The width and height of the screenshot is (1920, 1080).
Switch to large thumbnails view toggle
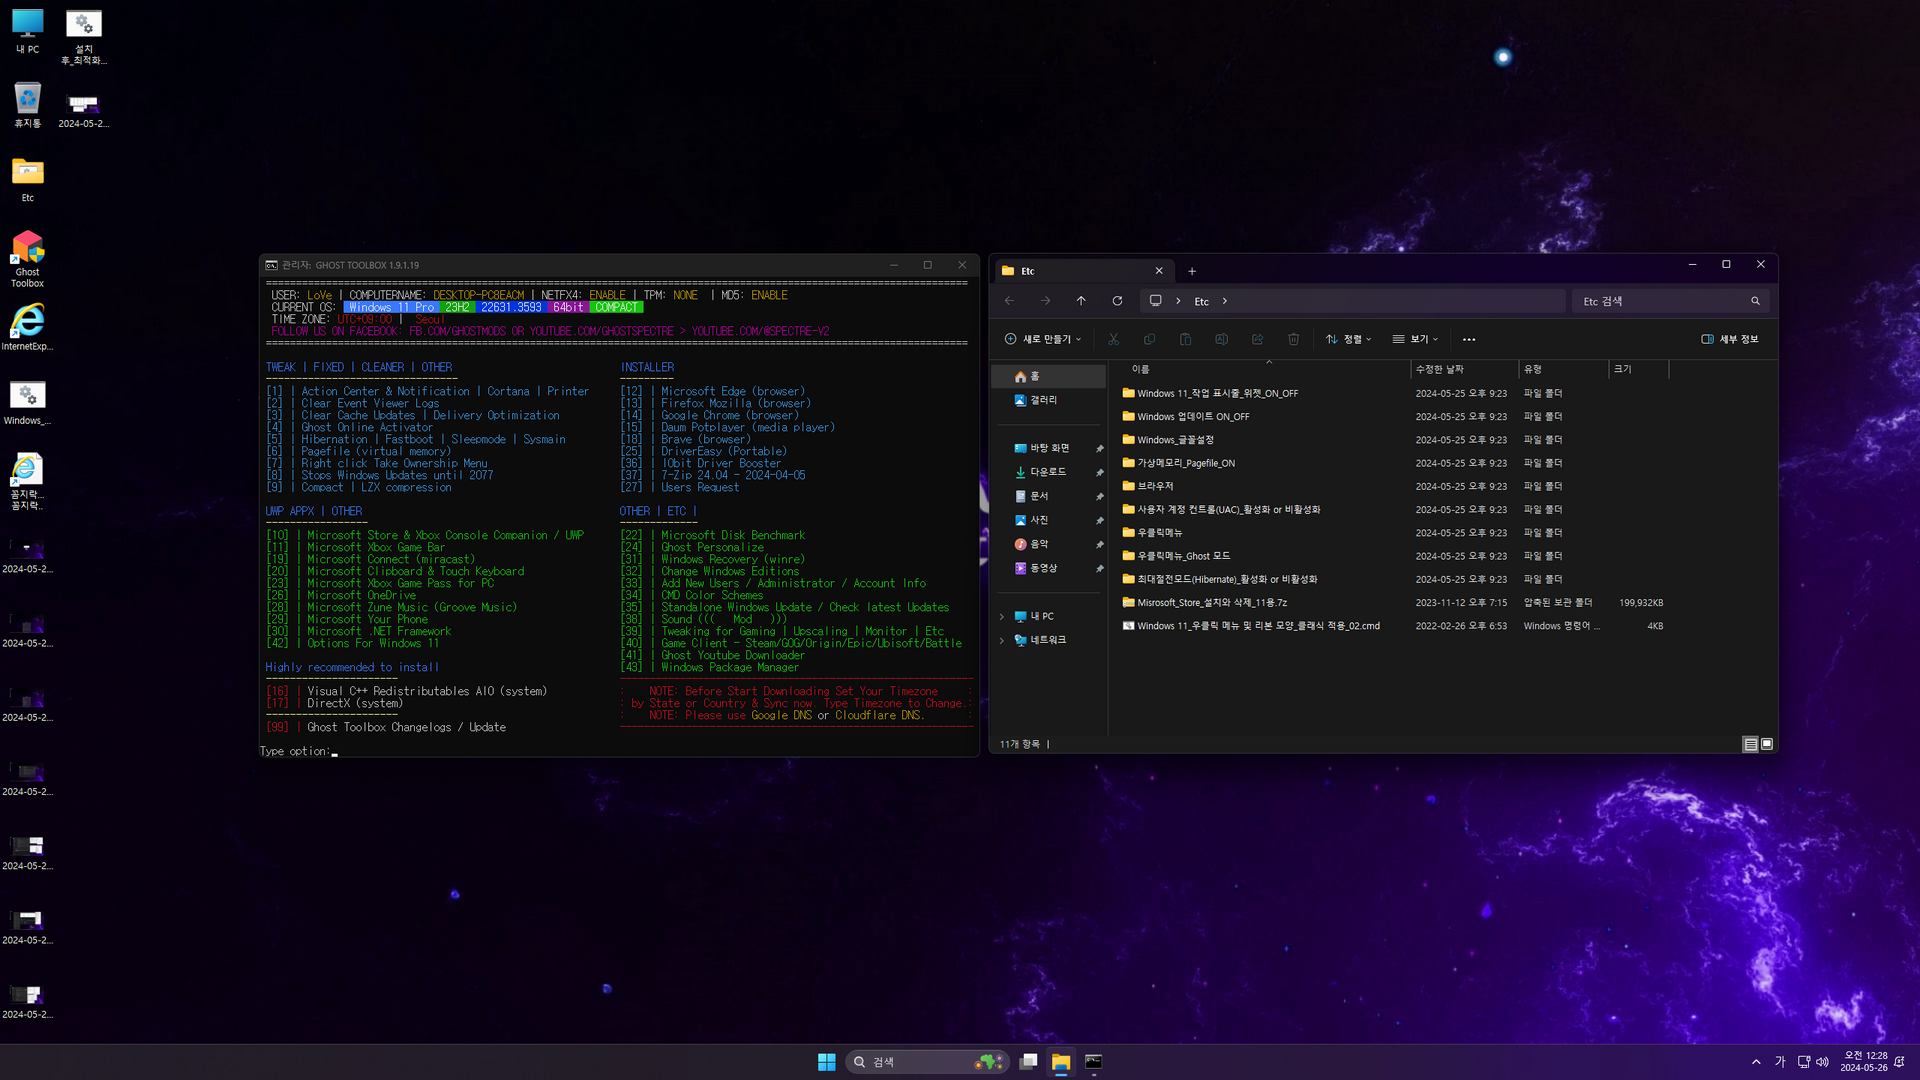[1767, 744]
